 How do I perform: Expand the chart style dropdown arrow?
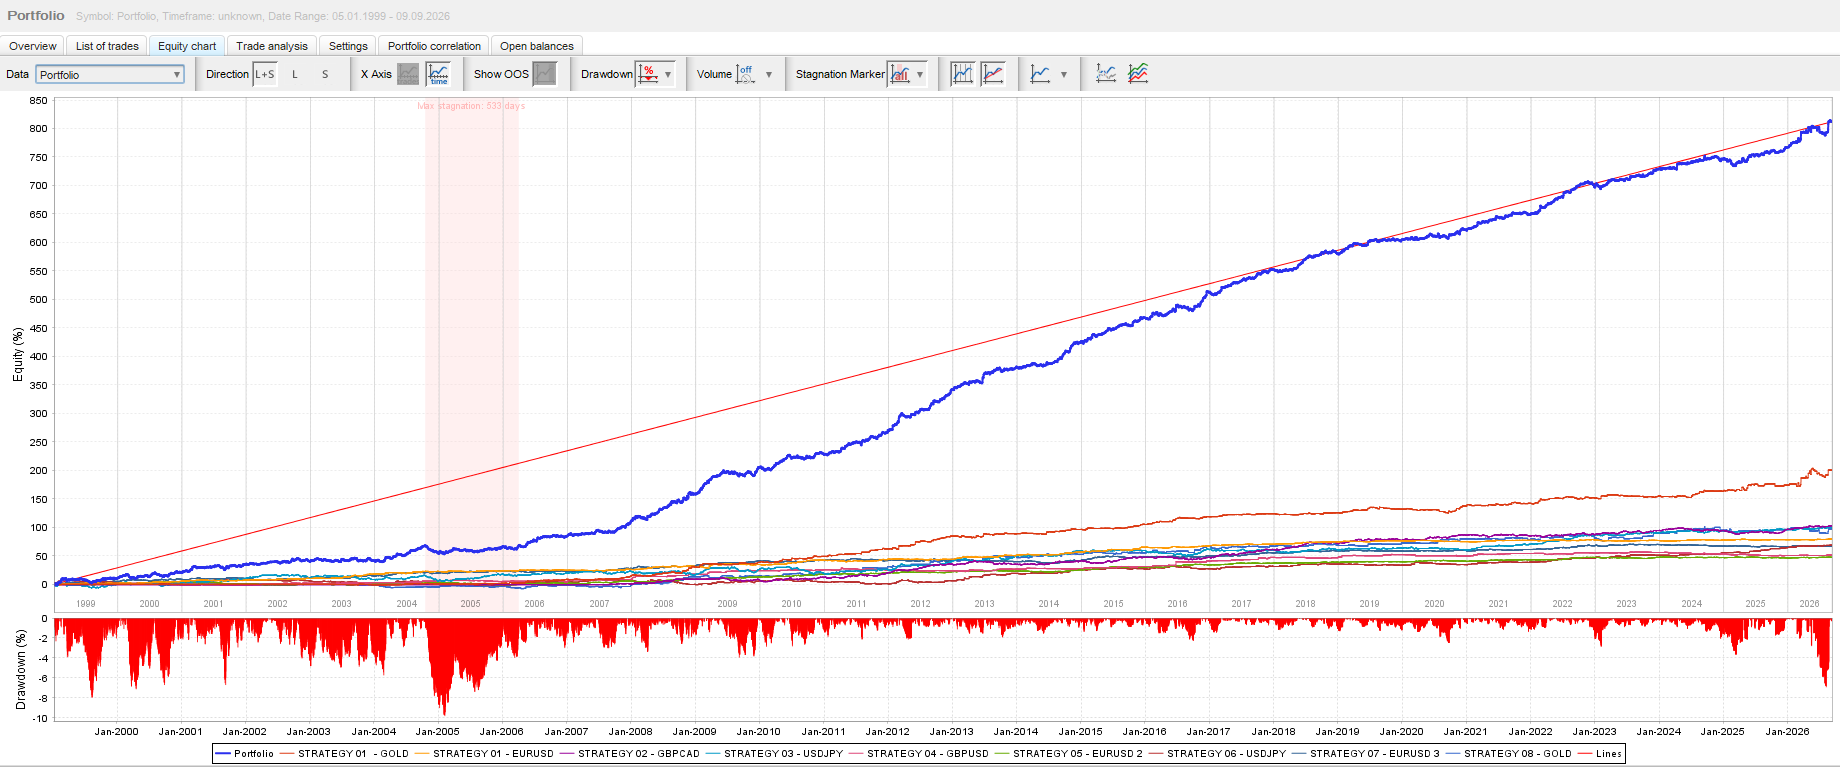(x=1064, y=75)
